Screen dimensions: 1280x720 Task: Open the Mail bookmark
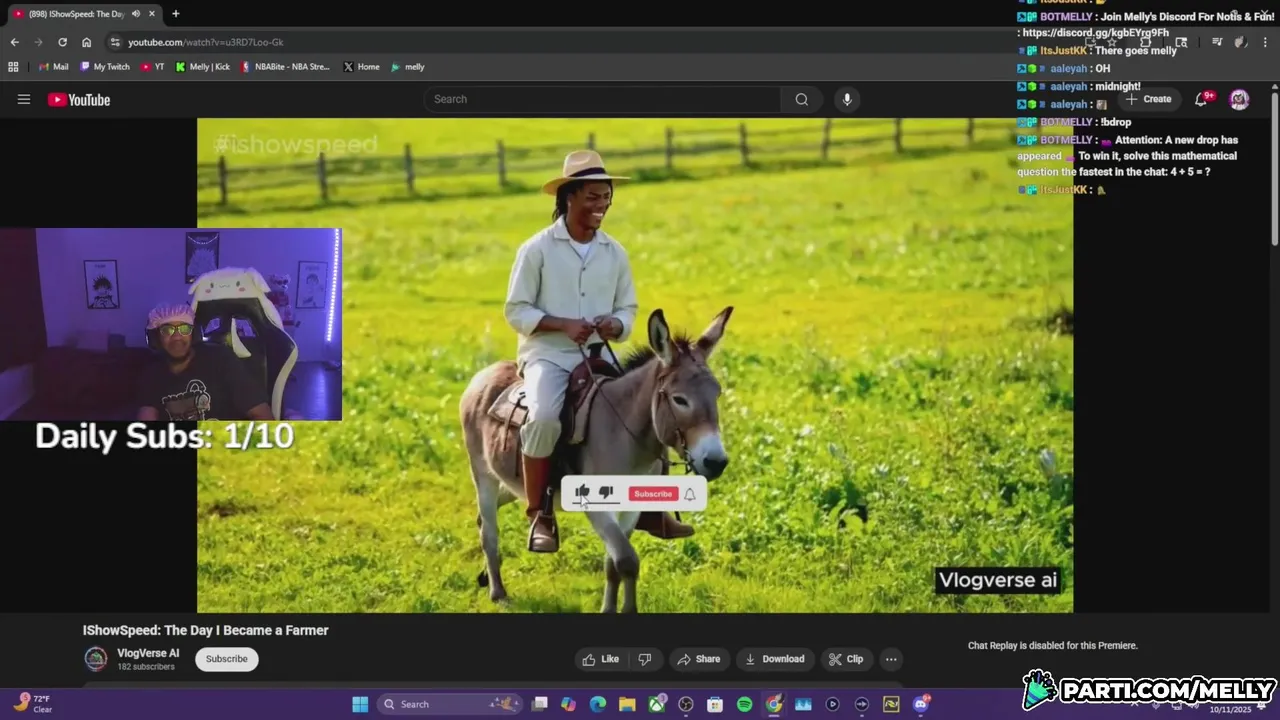(x=54, y=67)
